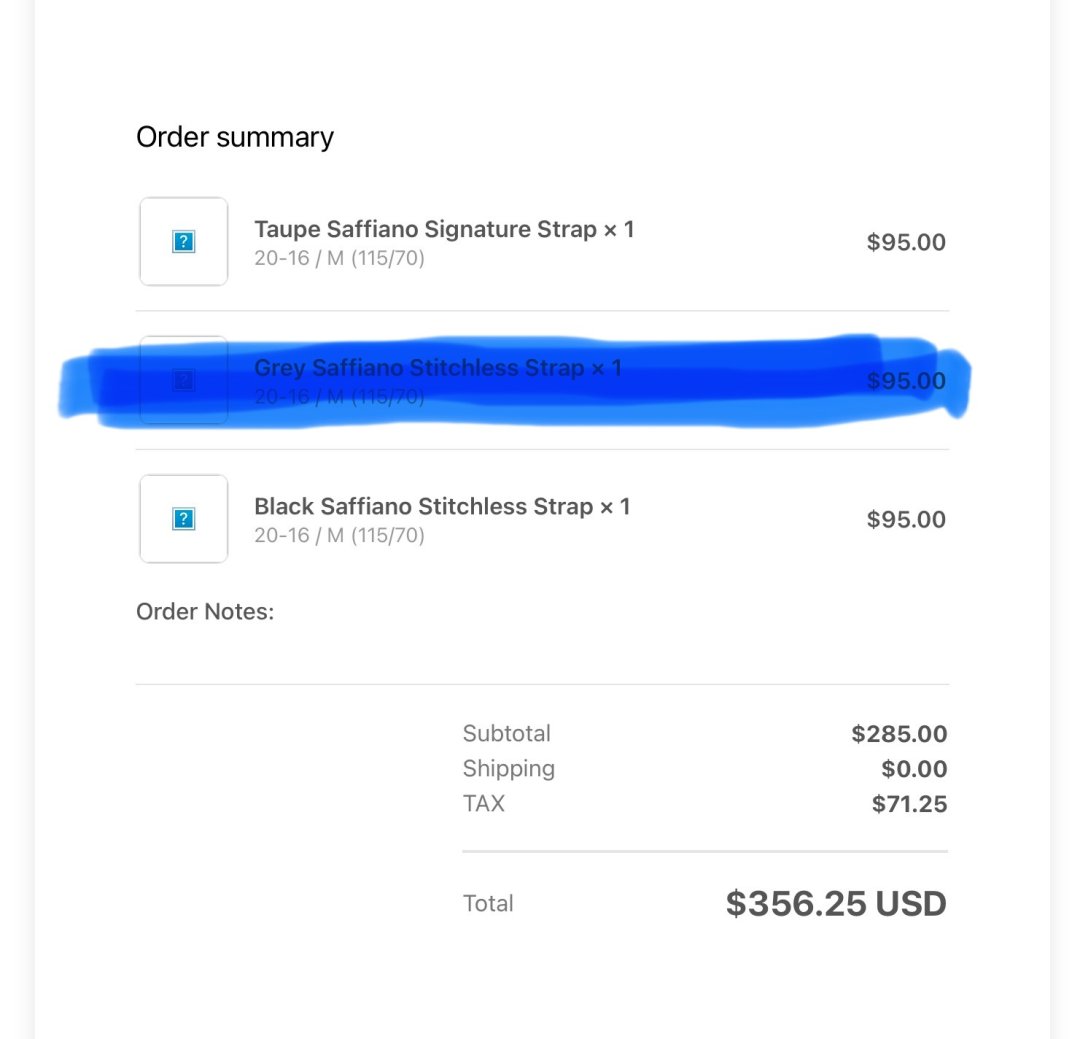This screenshot has width=1080, height=1039.
Task: Click the Taupe strap 20-16 / M variant text
Action: [339, 258]
